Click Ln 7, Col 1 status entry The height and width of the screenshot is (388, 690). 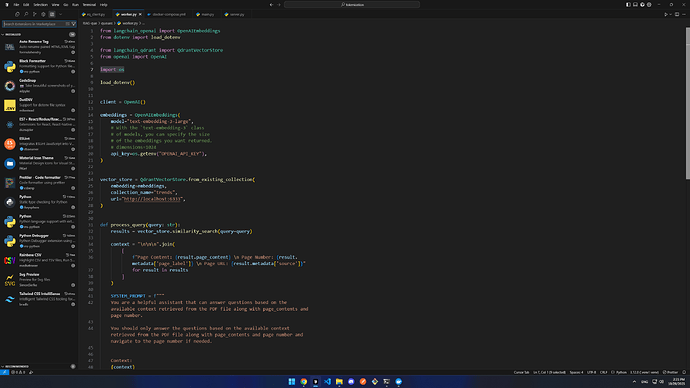click(549, 372)
